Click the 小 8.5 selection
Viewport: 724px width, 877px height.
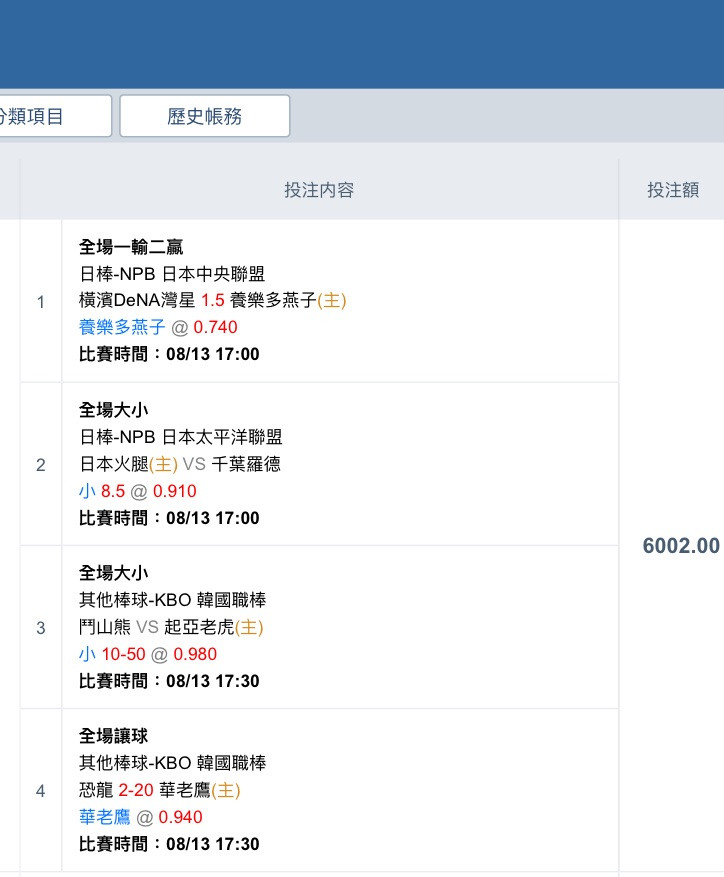pyautogui.click(x=102, y=491)
